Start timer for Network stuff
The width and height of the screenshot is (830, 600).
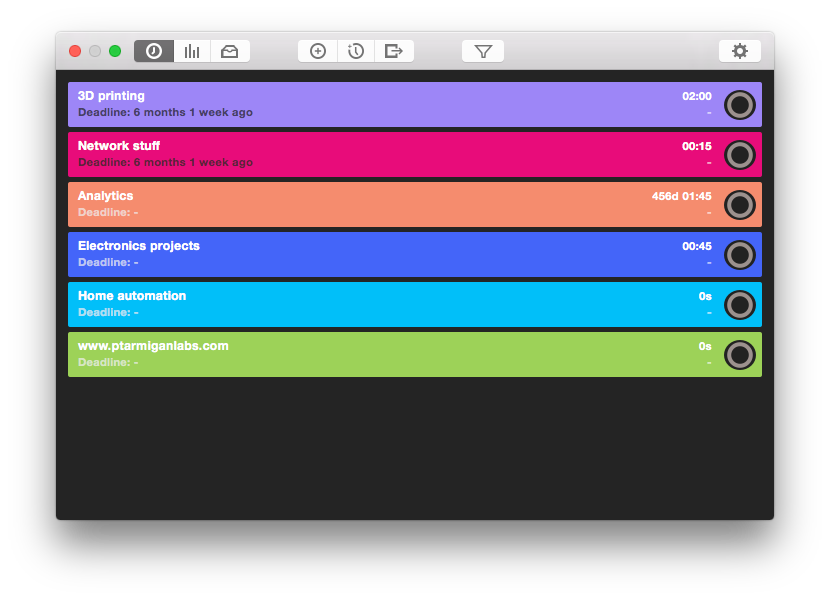tap(739, 155)
